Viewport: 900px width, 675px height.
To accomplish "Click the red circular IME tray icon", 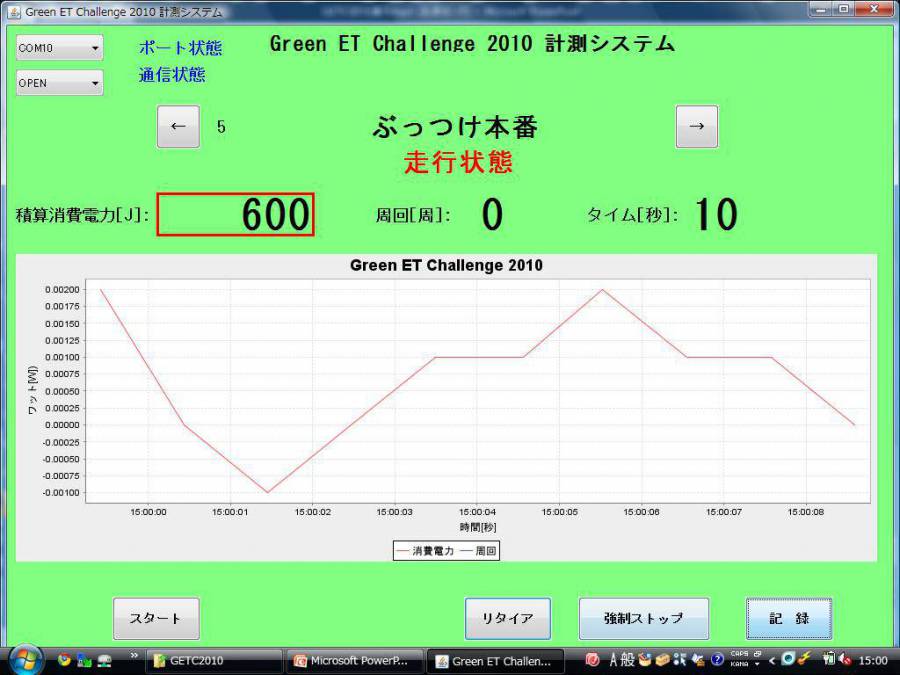I will click(x=593, y=660).
